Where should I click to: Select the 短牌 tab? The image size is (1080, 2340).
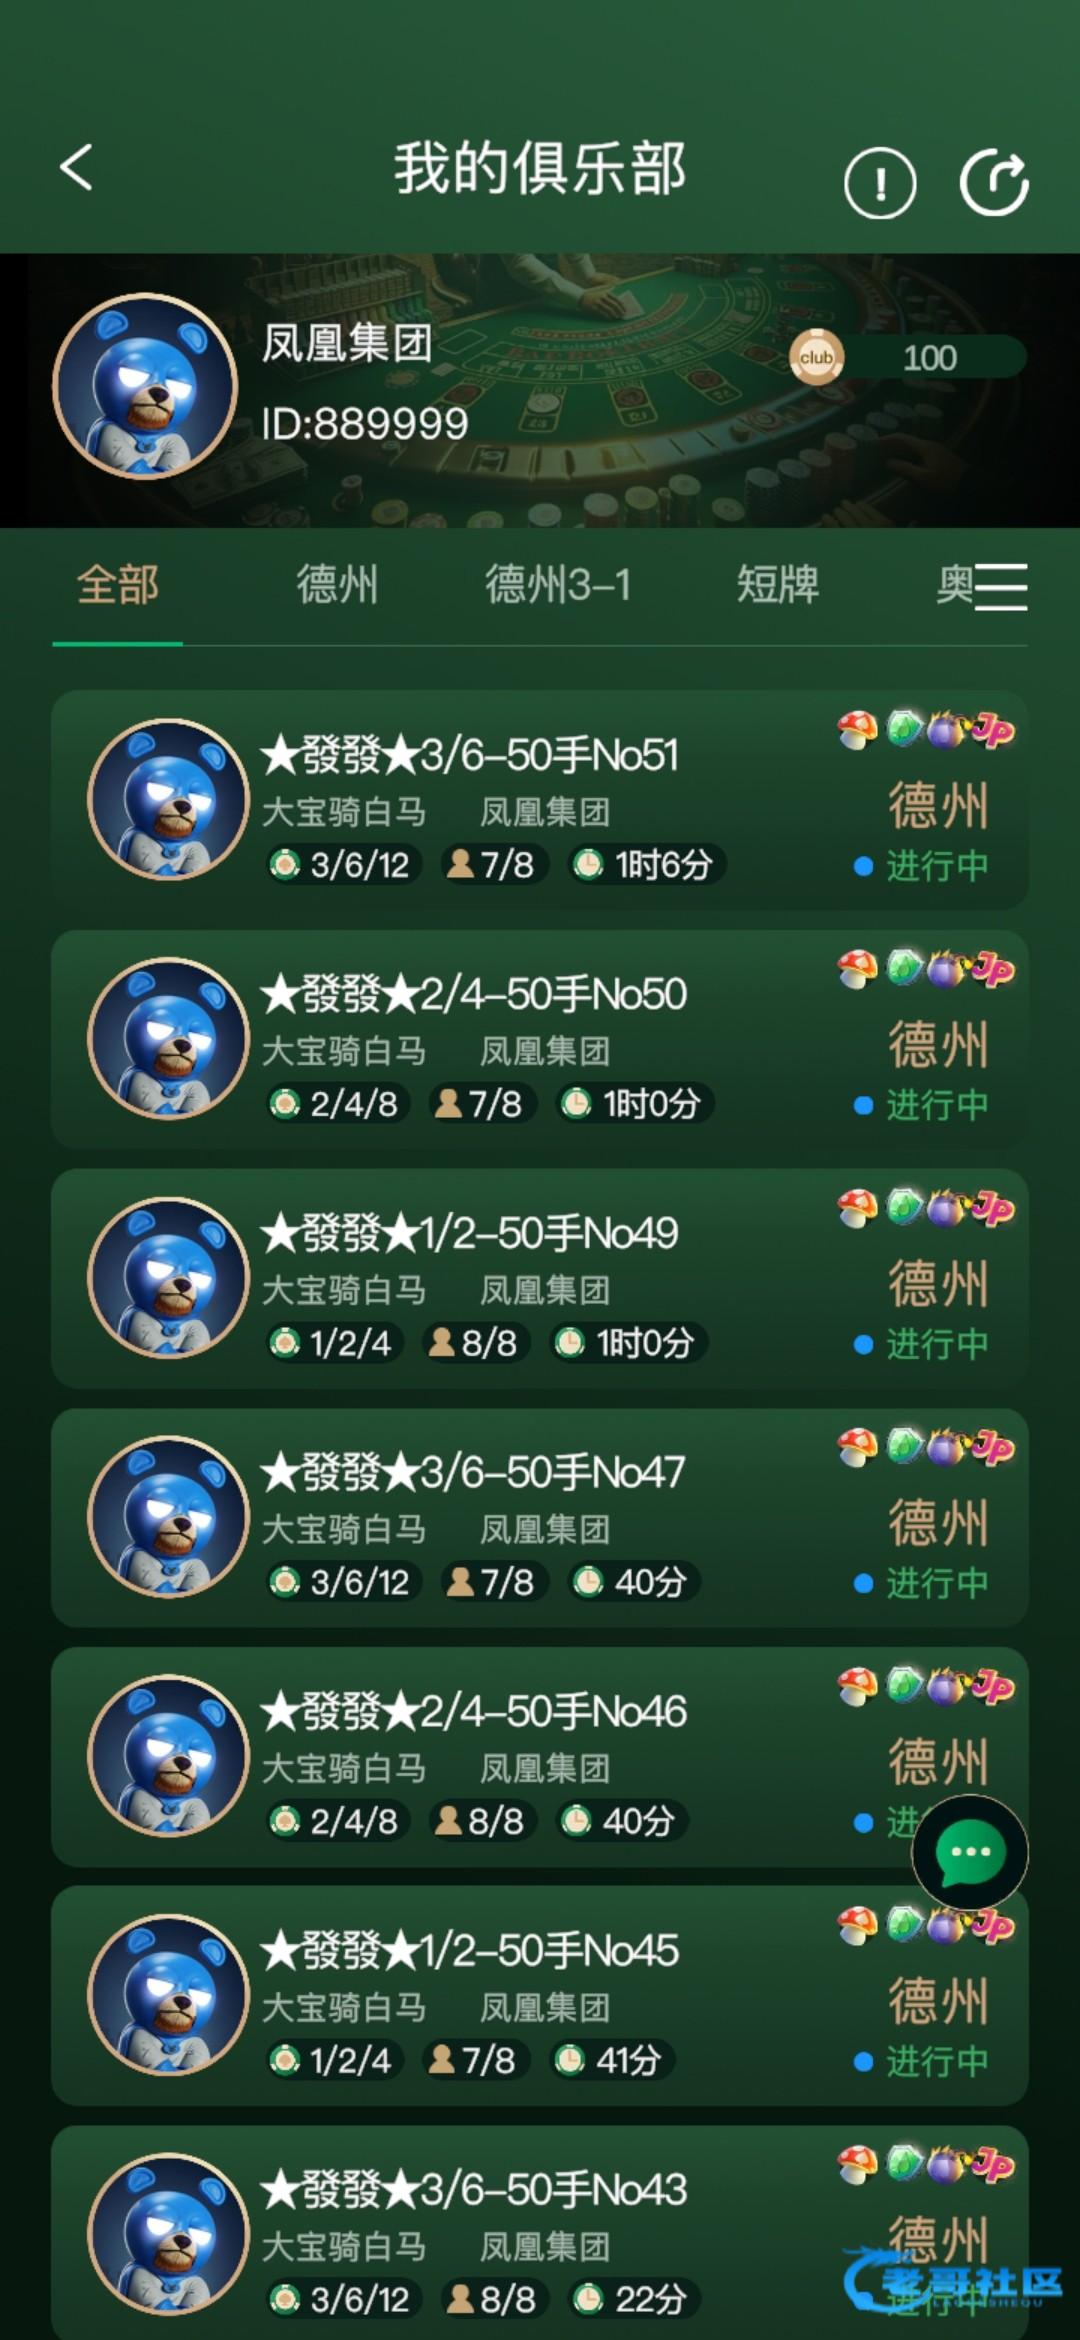pos(778,585)
